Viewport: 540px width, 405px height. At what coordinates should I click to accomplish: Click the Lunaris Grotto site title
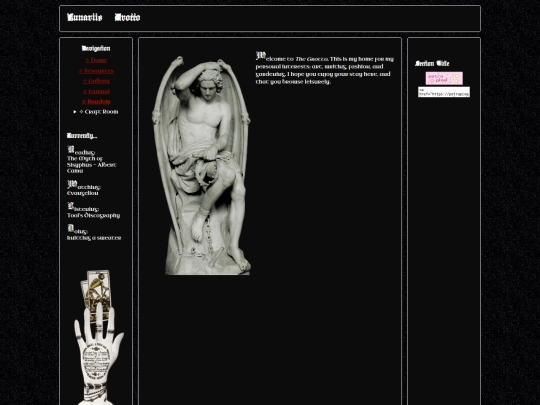coord(104,17)
